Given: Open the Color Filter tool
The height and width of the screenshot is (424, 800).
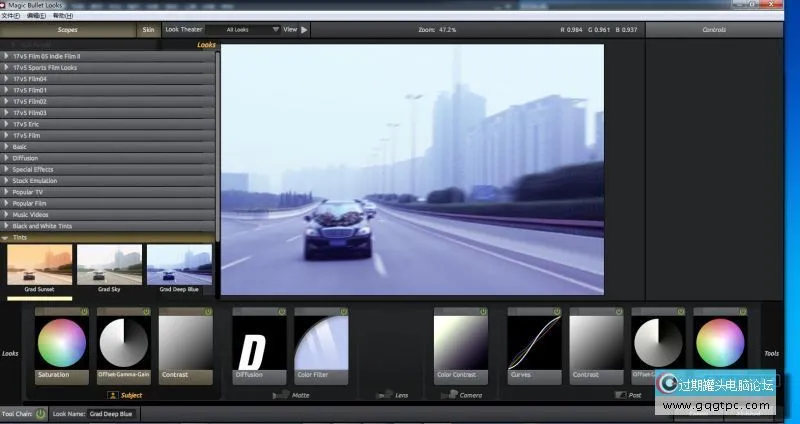Looking at the screenshot, I should pos(321,343).
